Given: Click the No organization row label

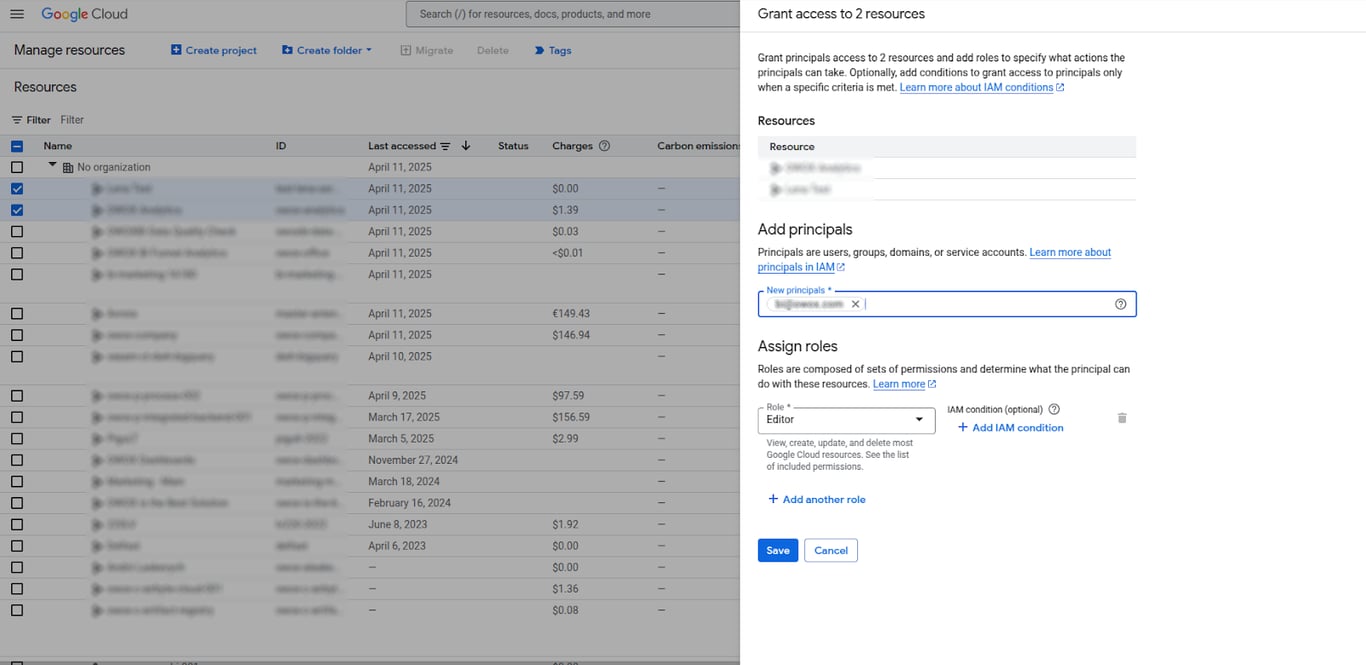Looking at the screenshot, I should click(114, 168).
